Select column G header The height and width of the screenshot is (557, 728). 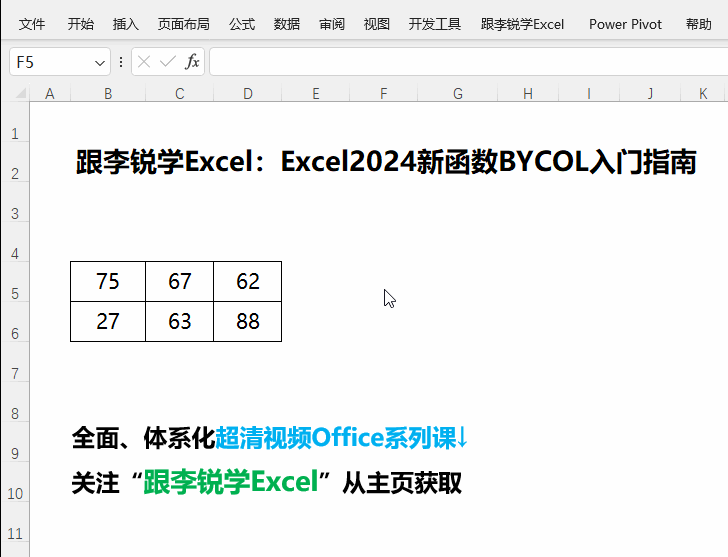coord(458,93)
